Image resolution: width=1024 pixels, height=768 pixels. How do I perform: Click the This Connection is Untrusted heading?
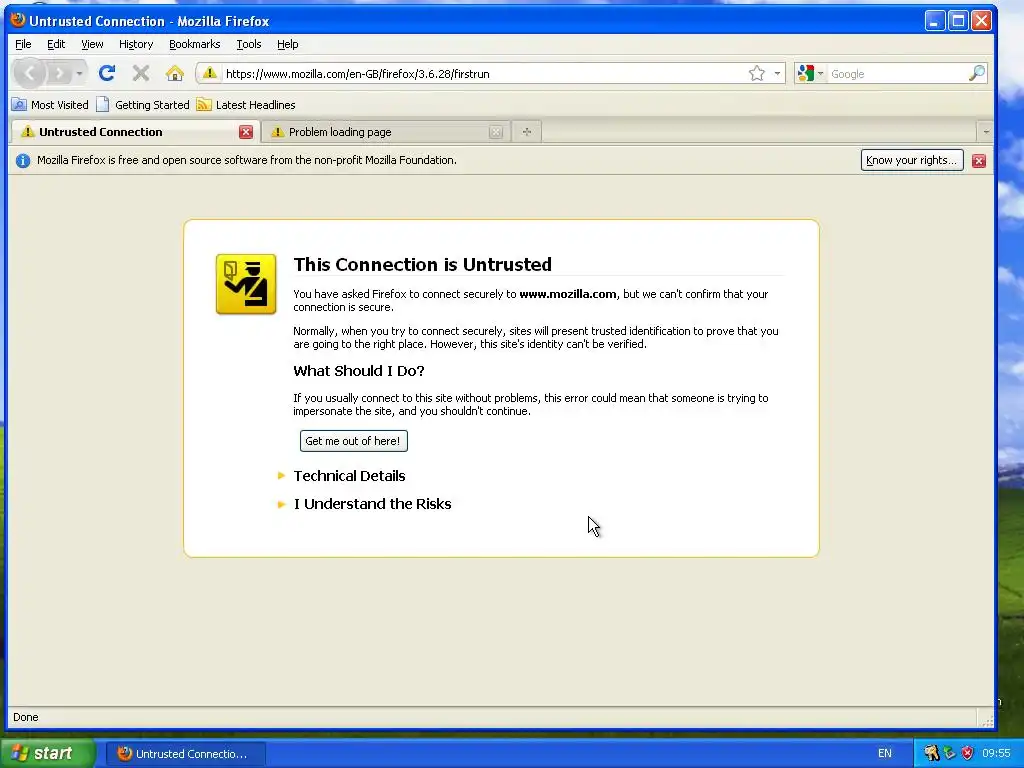coord(423,264)
